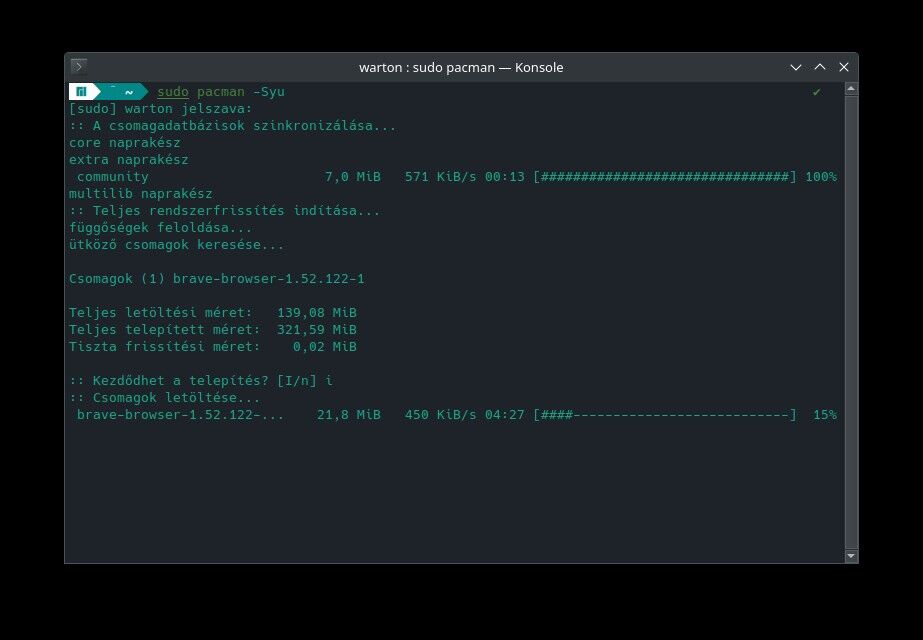Click the '21,8 MiB' downloaded amount
The image size is (923, 640).
[x=349, y=415]
